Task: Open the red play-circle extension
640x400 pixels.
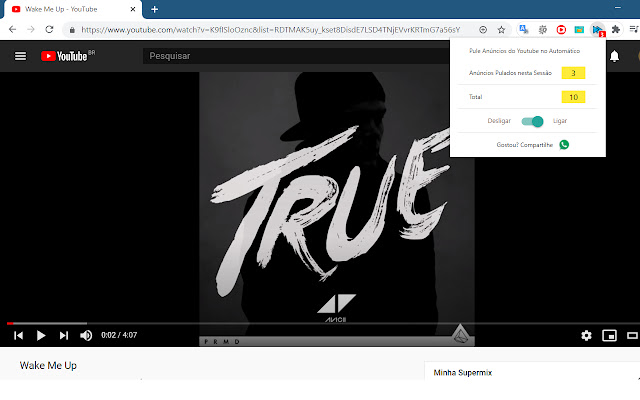Action: click(561, 29)
